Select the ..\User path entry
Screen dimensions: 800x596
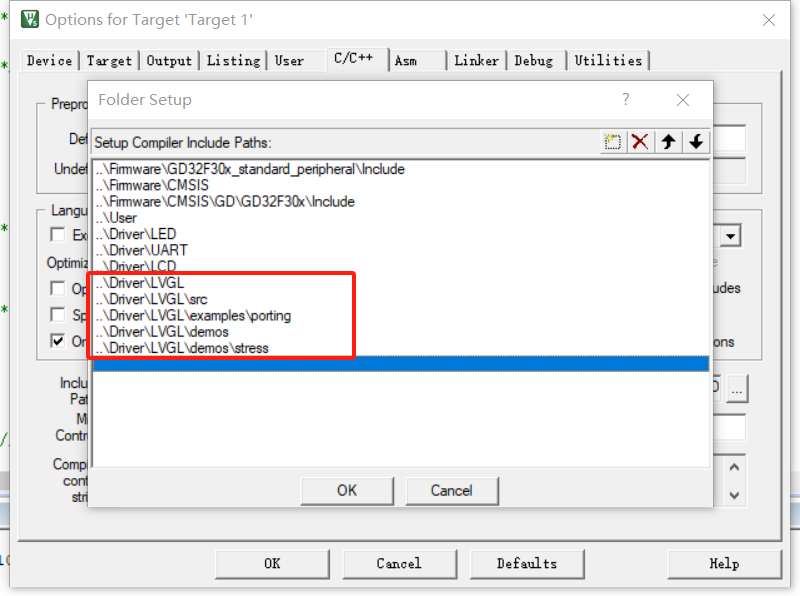(401, 218)
